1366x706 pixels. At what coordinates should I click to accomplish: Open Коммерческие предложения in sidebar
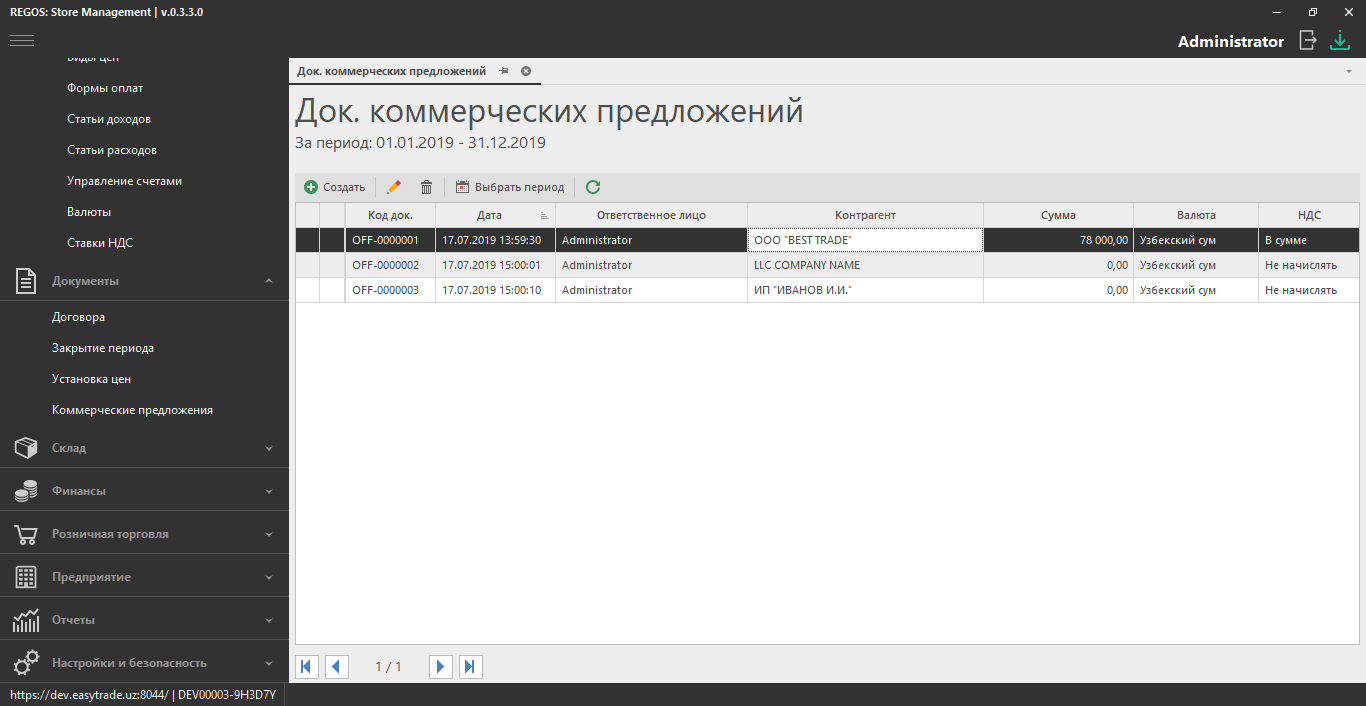[x=132, y=410]
